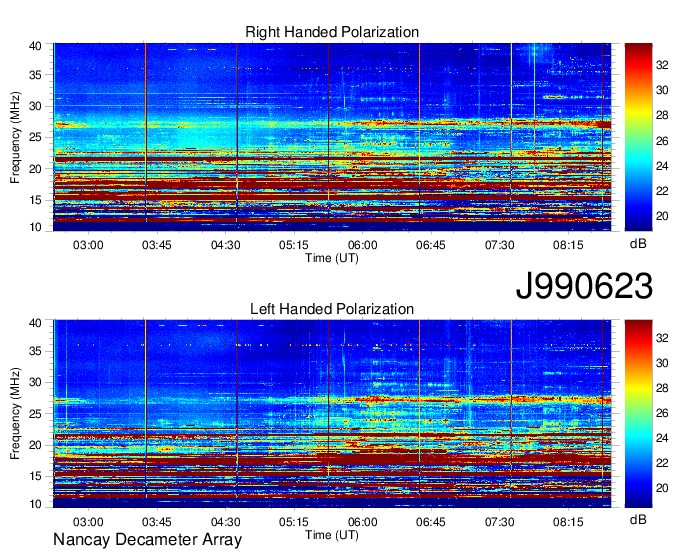Screen dimensions: 680x552
Task: Click the 26 dB label on Left Handed colorbar
Action: coord(662,413)
